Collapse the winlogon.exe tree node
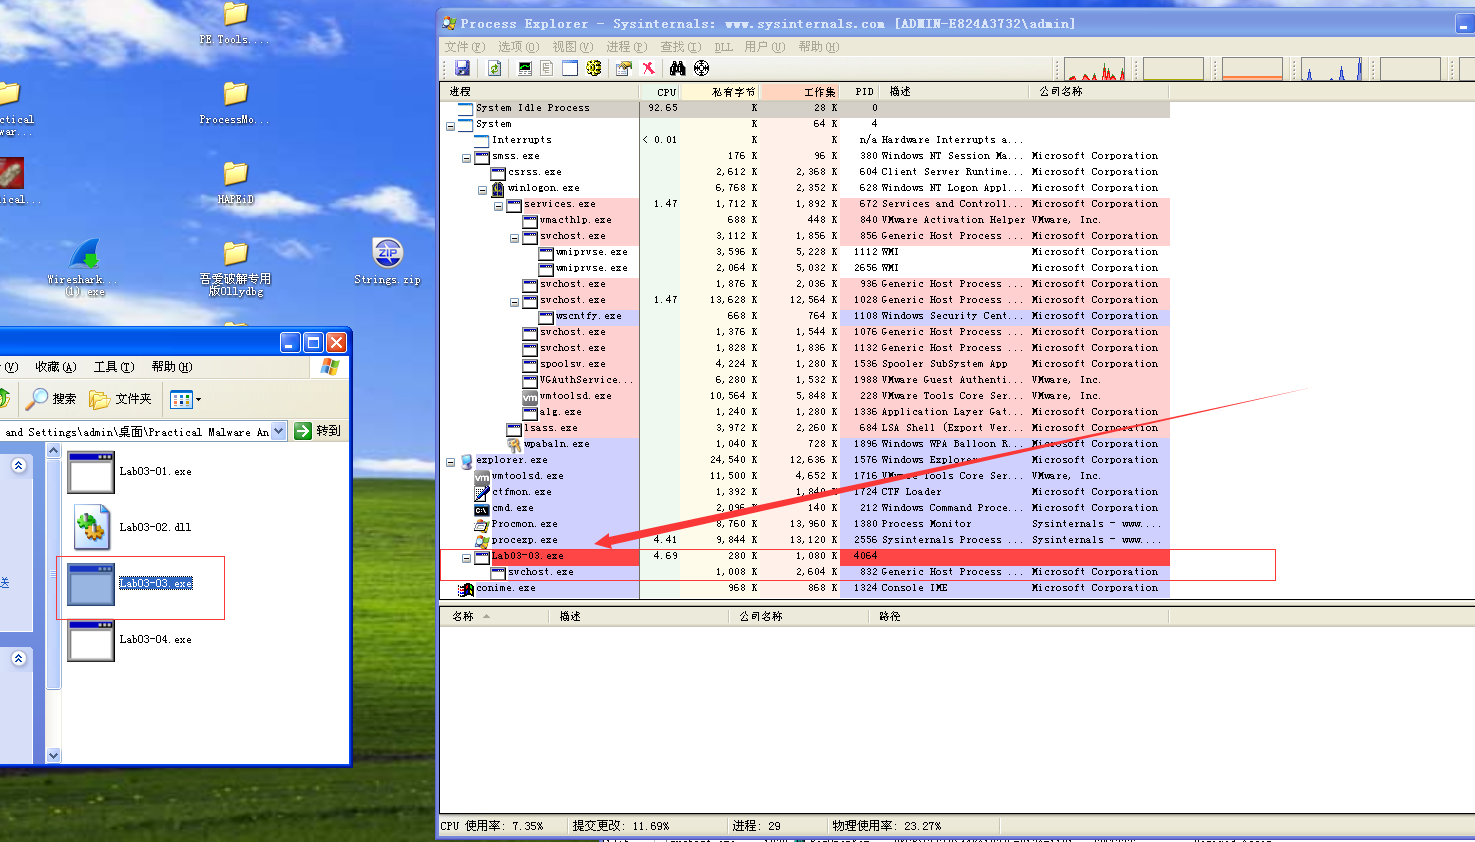 tap(482, 189)
